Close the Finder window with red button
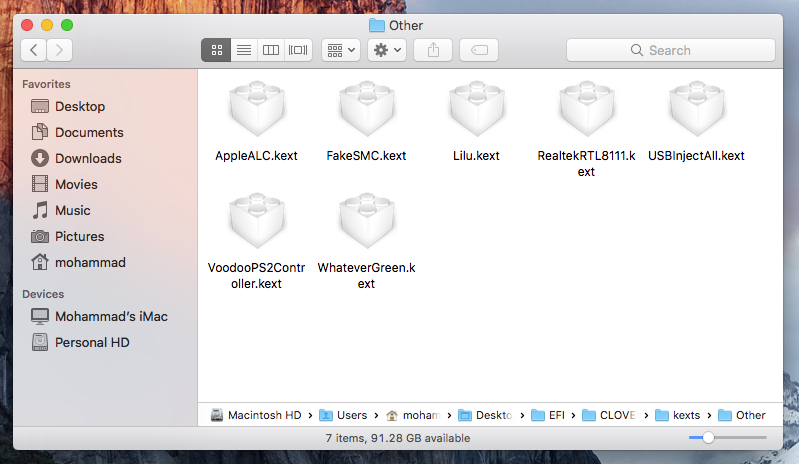Screen dimensions: 799x464 coord(27,25)
